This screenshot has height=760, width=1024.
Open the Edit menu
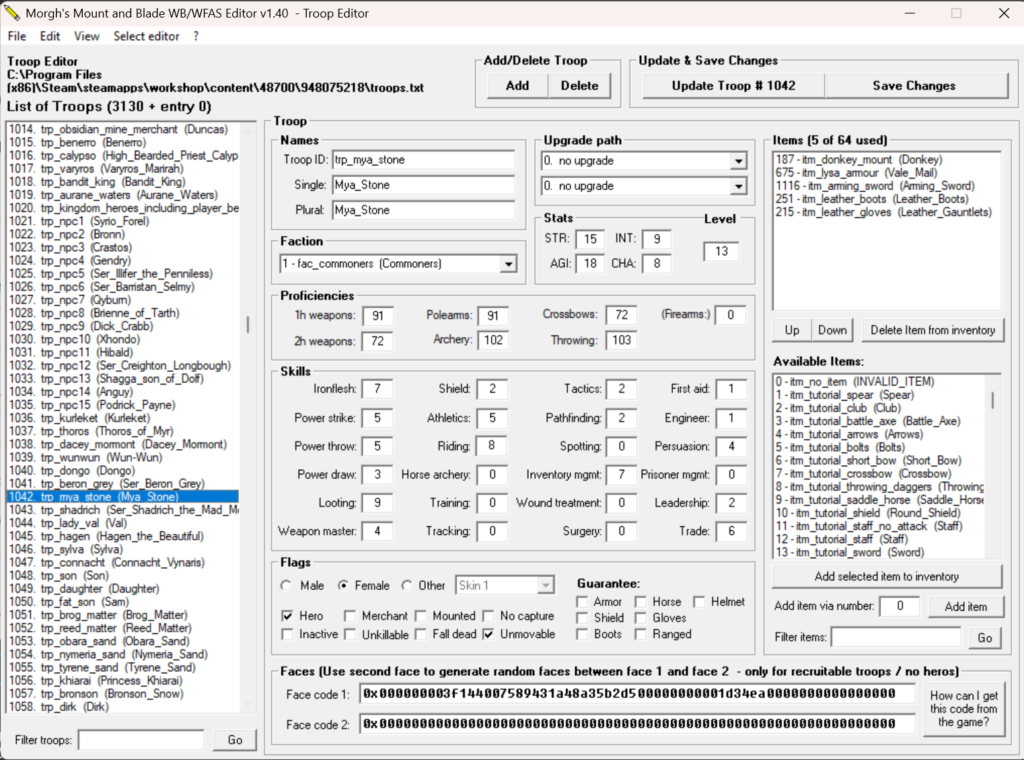point(50,37)
